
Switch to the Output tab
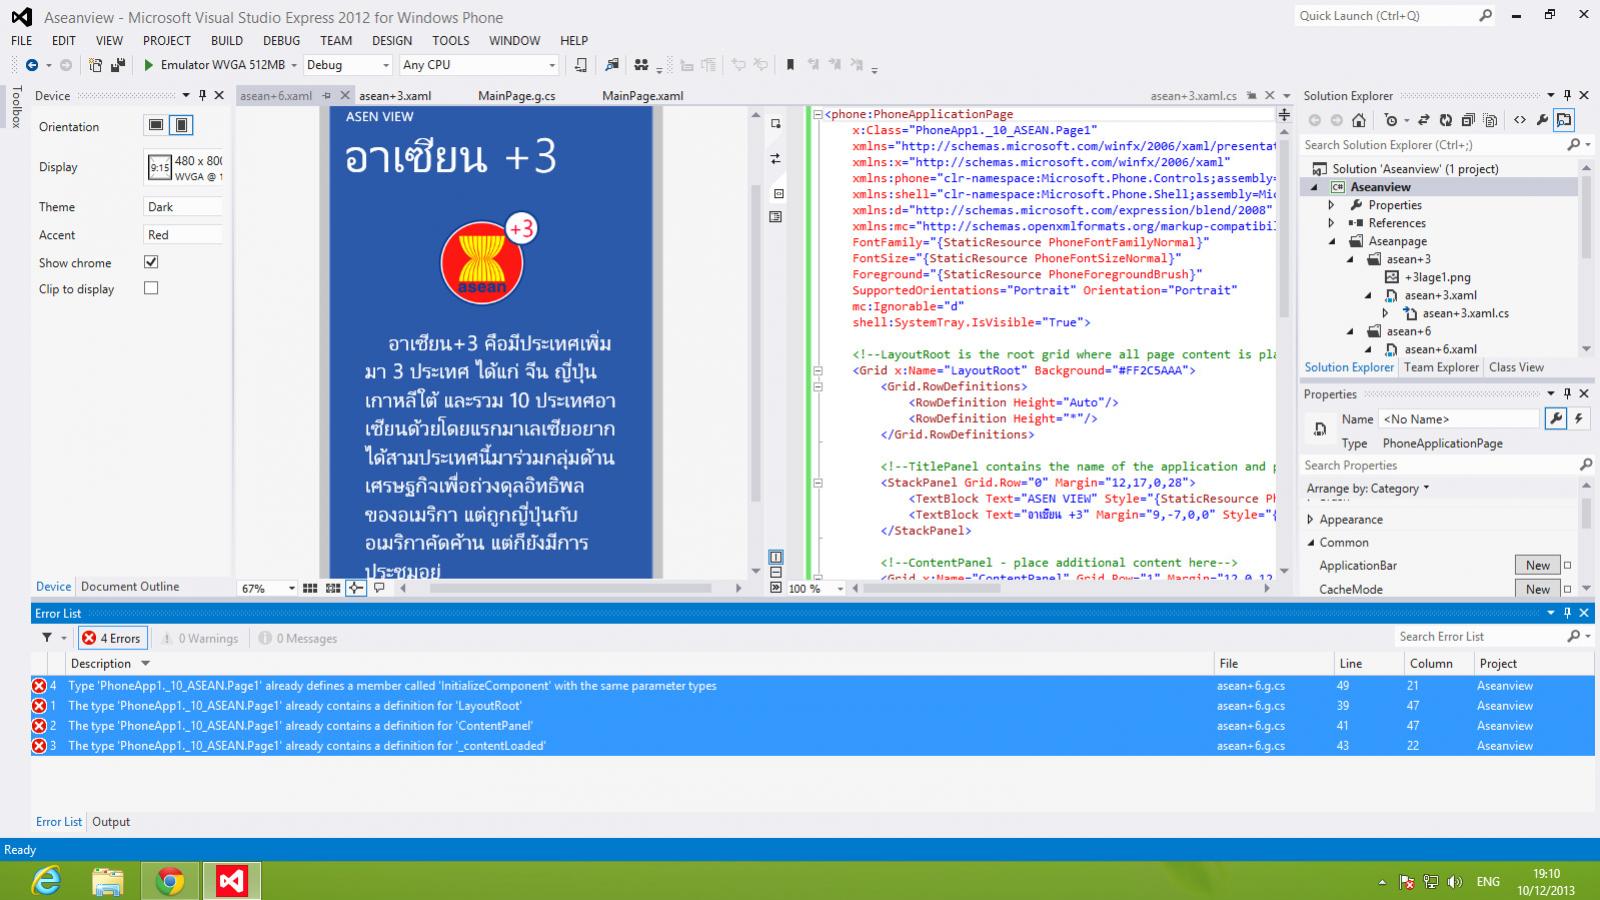point(111,821)
